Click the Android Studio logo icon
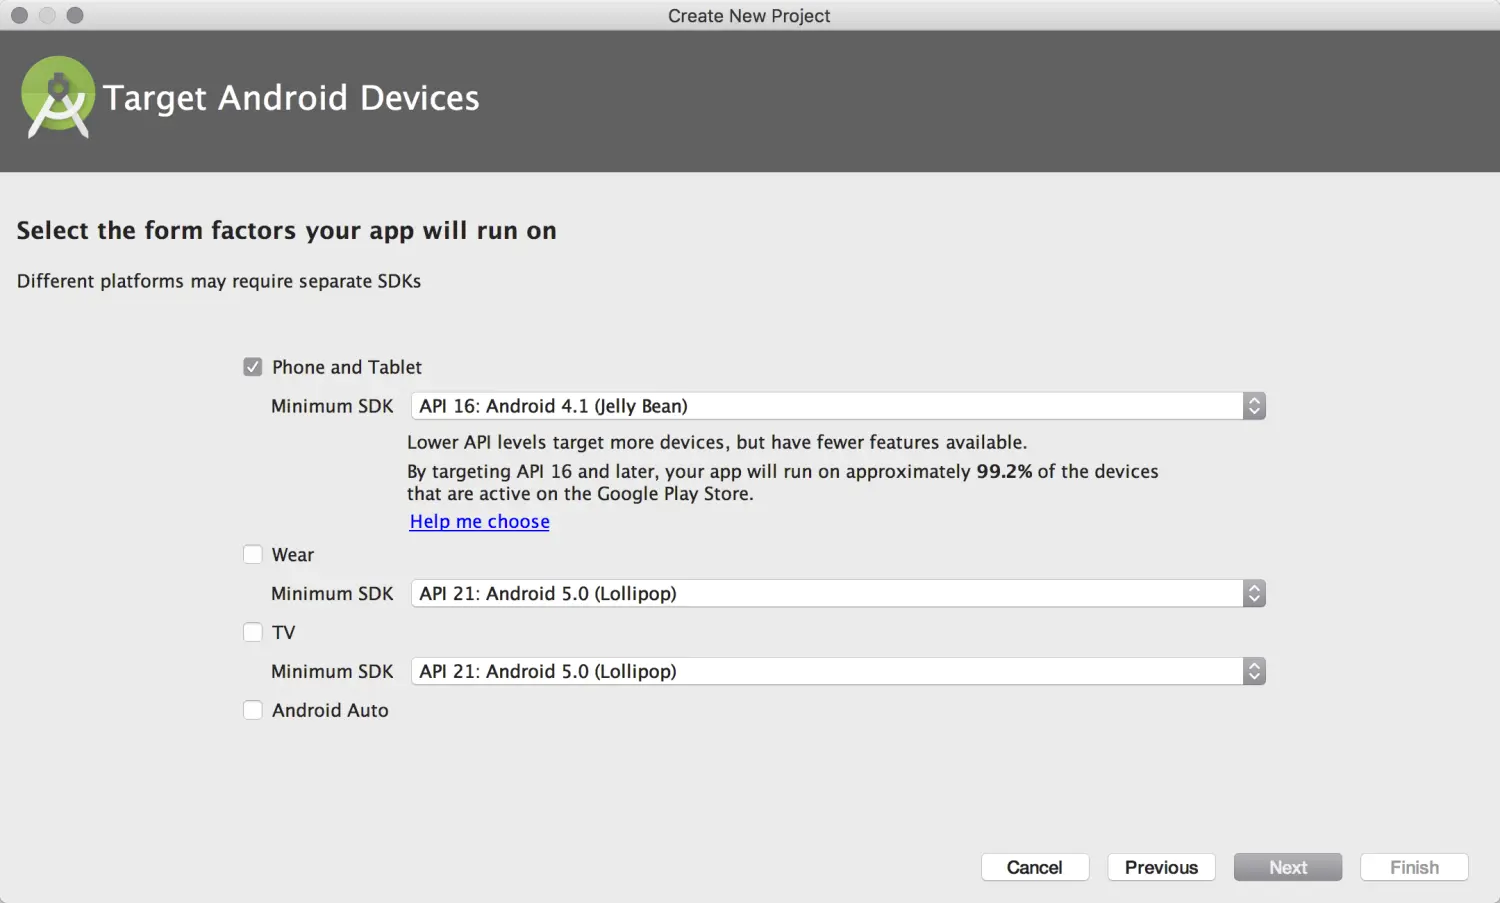The height and width of the screenshot is (903, 1500). pyautogui.click(x=58, y=97)
